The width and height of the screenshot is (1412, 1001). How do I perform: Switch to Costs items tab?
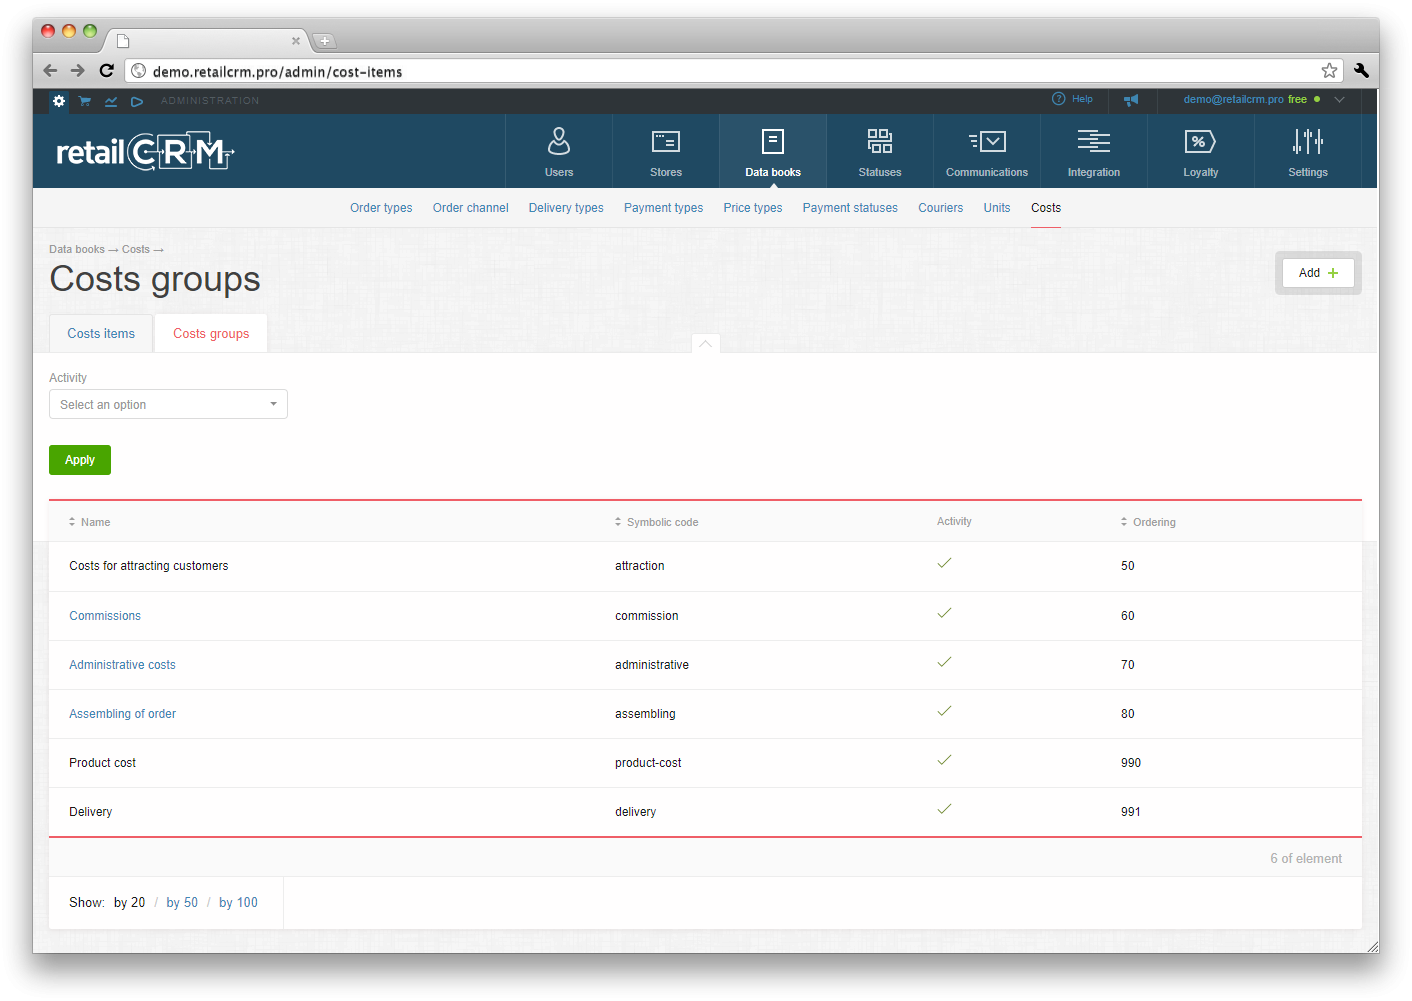click(x=101, y=334)
